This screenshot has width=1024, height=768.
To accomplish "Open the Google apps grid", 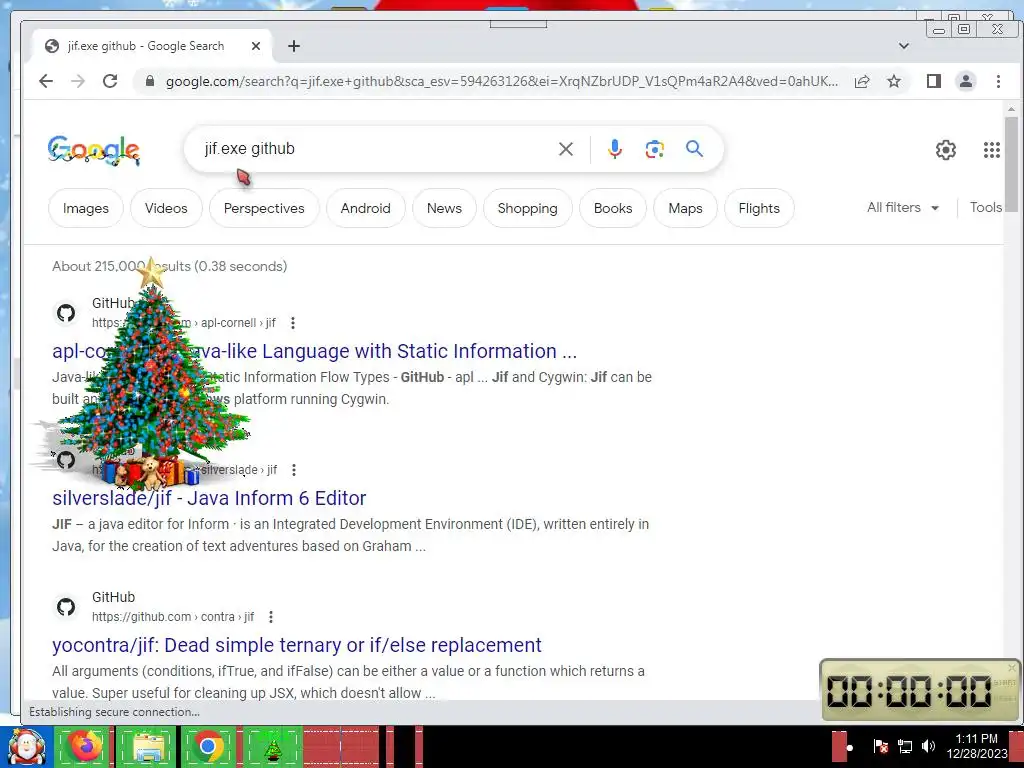I will (992, 150).
